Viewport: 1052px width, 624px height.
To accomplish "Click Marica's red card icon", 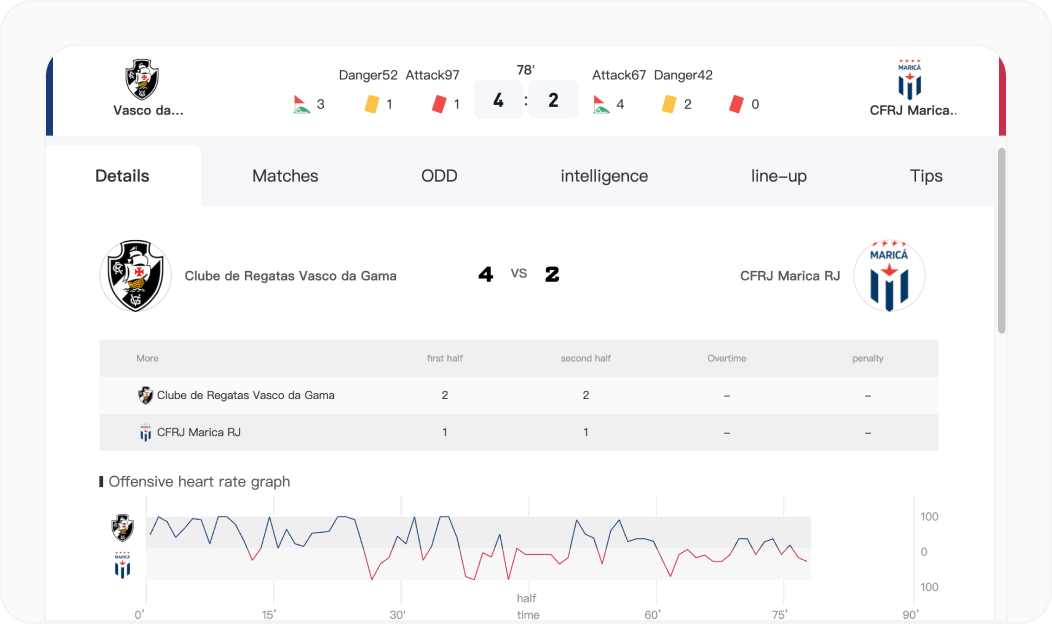I will coord(736,104).
